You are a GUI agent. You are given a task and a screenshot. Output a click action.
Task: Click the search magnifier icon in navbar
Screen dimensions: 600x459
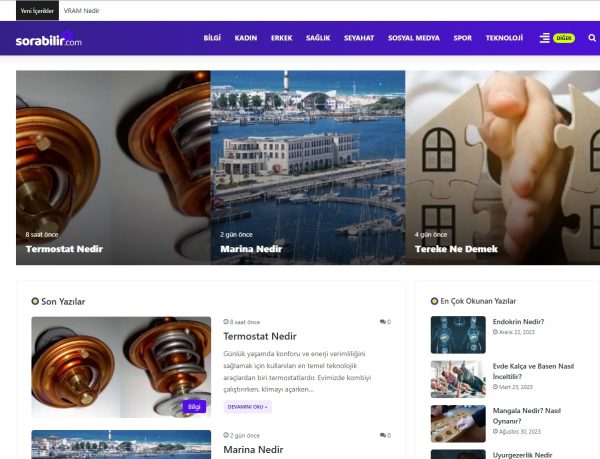[592, 38]
